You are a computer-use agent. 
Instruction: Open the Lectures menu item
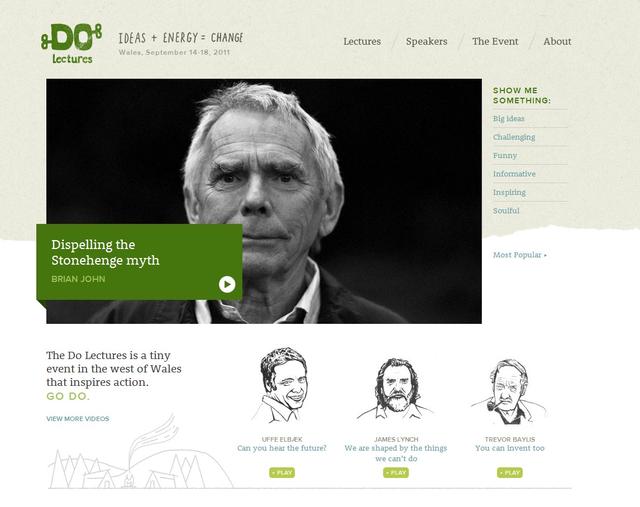click(362, 41)
